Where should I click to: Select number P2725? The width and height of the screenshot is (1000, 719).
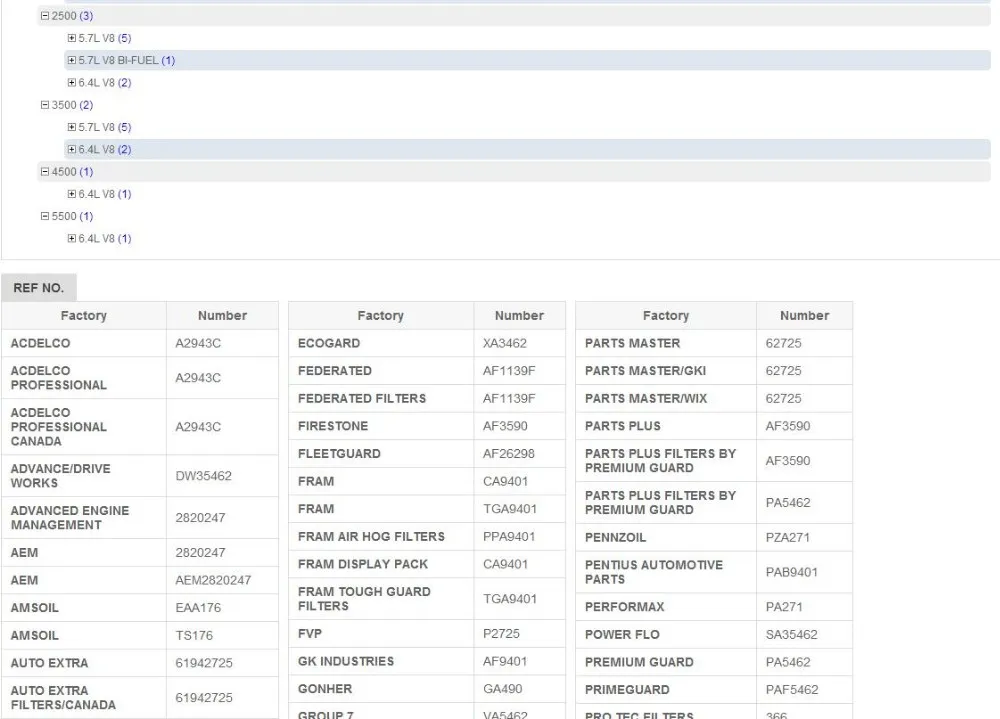tap(519, 634)
